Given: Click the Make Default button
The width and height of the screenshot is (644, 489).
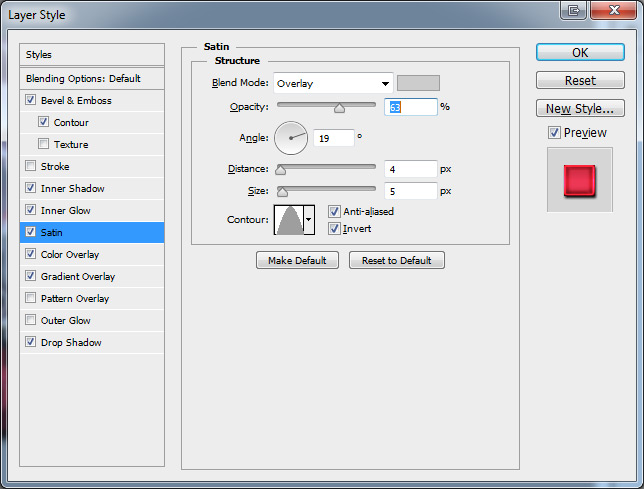Looking at the screenshot, I should tap(297, 260).
